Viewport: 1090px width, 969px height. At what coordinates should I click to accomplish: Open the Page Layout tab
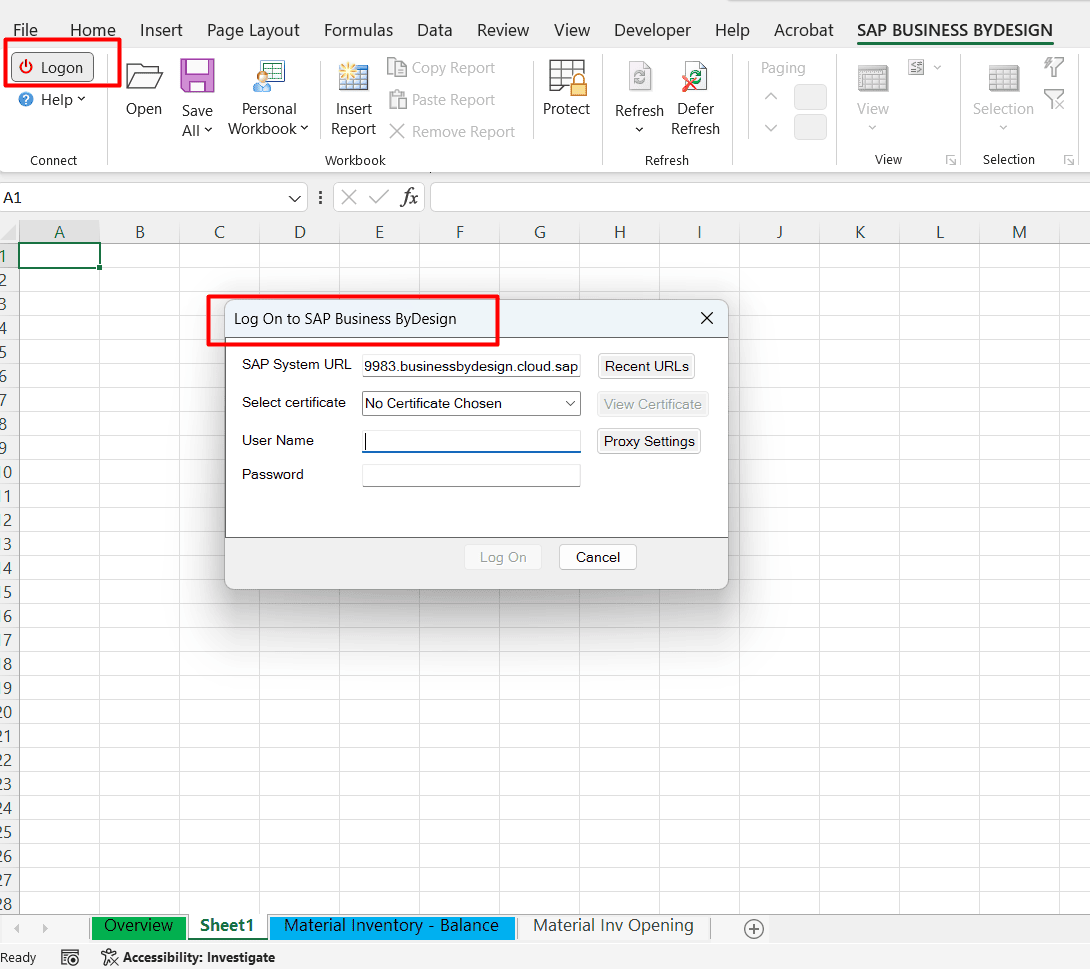253,30
